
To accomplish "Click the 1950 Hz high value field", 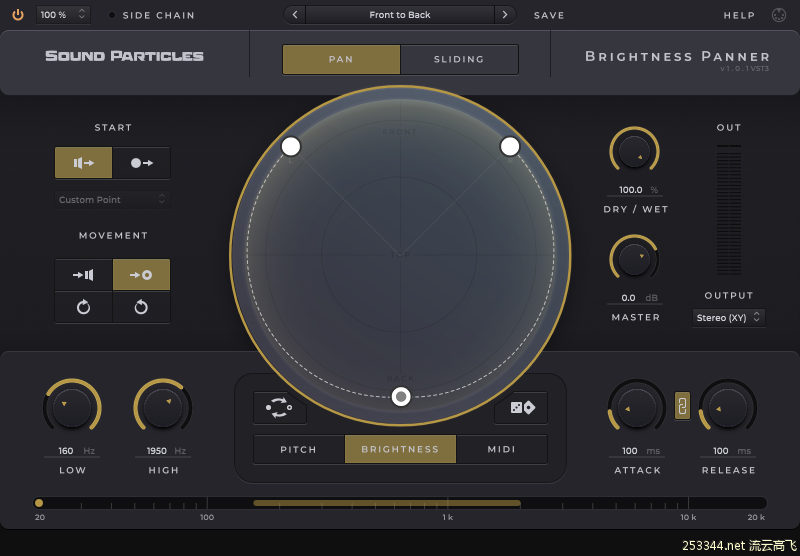I will (x=163, y=451).
